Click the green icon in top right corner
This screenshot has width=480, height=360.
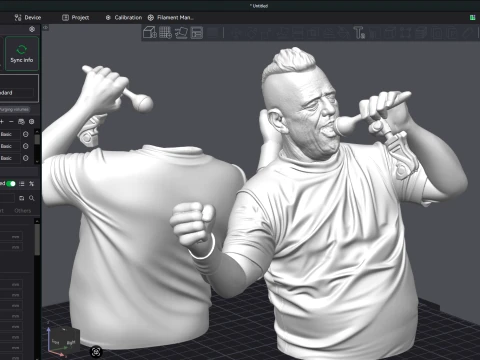472,18
